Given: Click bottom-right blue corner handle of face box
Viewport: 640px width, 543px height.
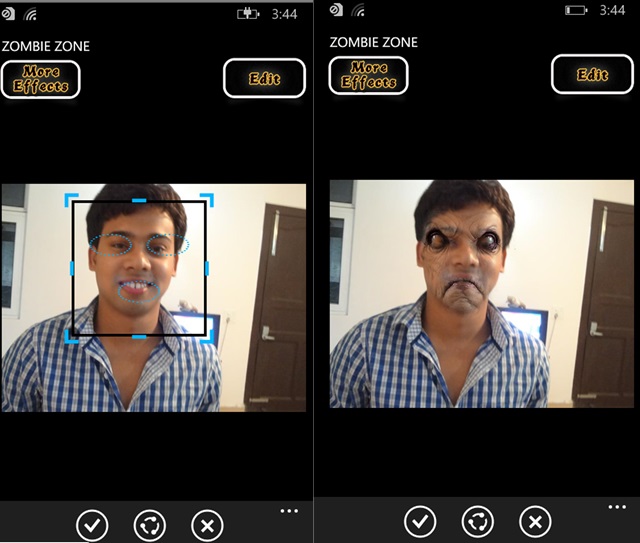Looking at the screenshot, I should coord(206,337).
